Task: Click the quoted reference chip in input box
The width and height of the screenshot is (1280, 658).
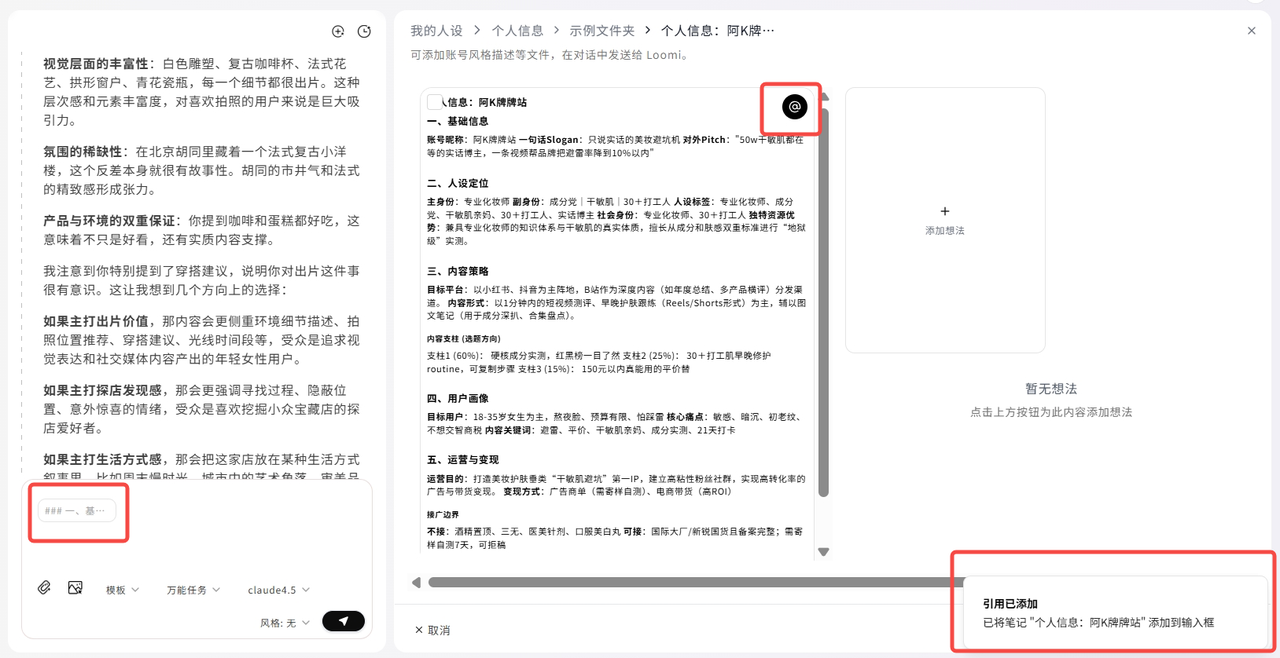Action: (77, 511)
